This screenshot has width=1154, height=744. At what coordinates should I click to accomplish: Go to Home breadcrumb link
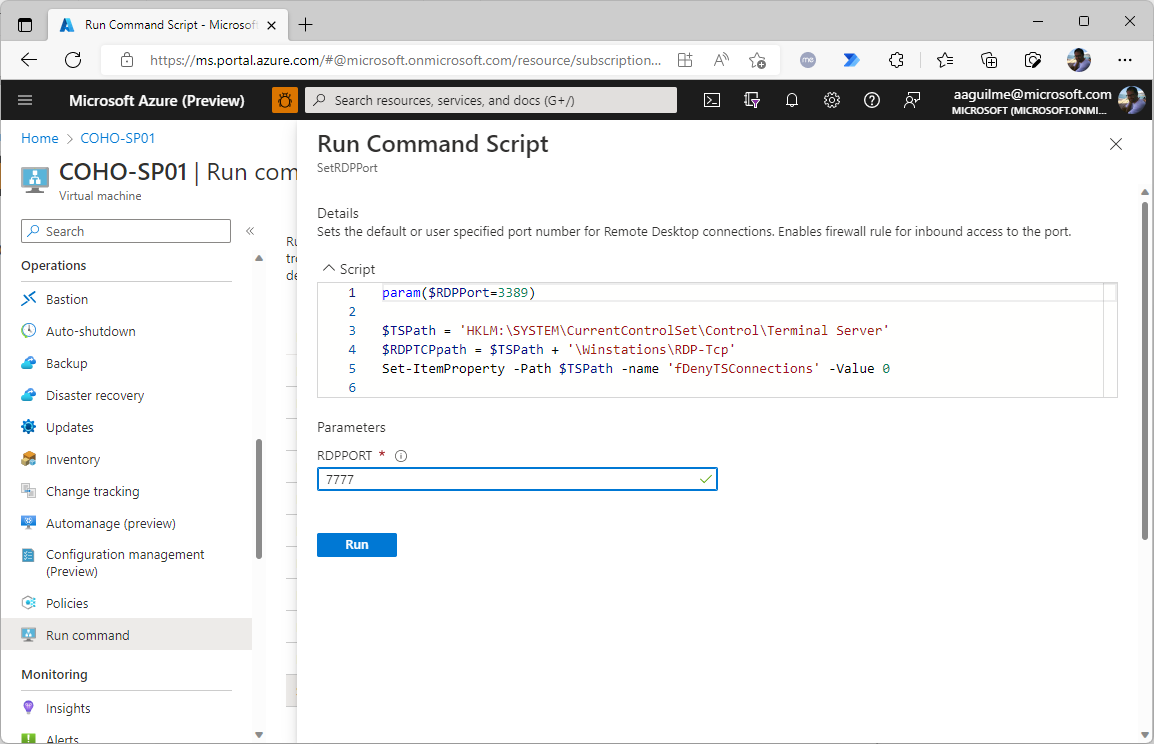click(x=40, y=138)
